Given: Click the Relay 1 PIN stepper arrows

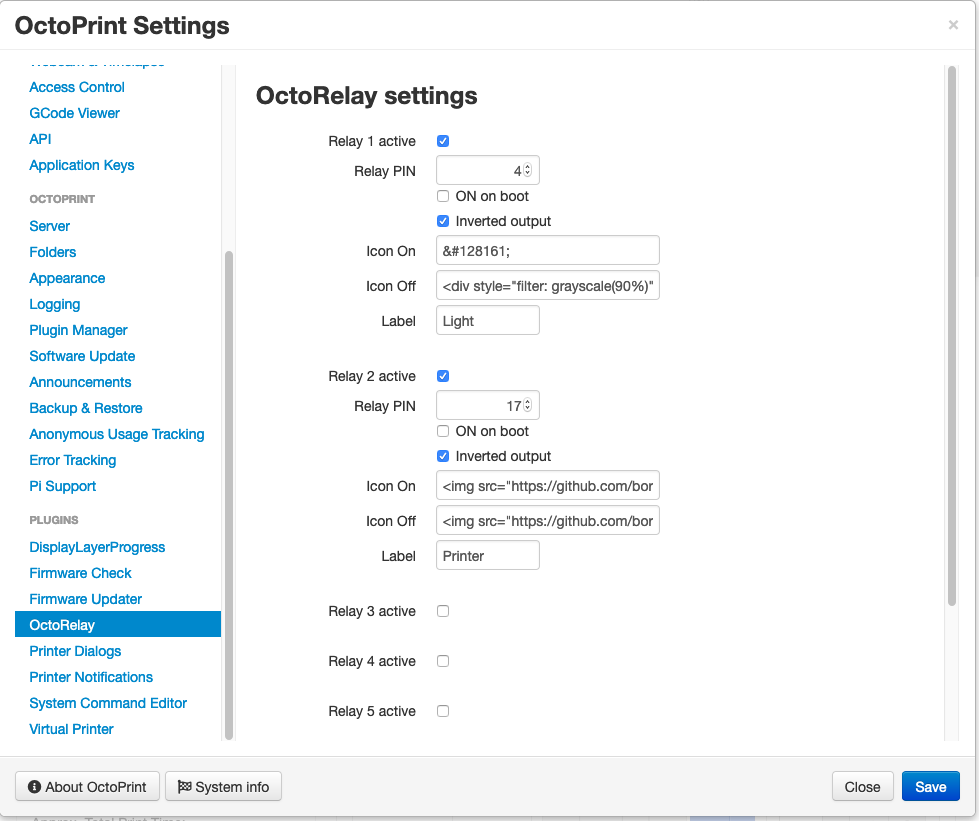Looking at the screenshot, I should [528, 170].
